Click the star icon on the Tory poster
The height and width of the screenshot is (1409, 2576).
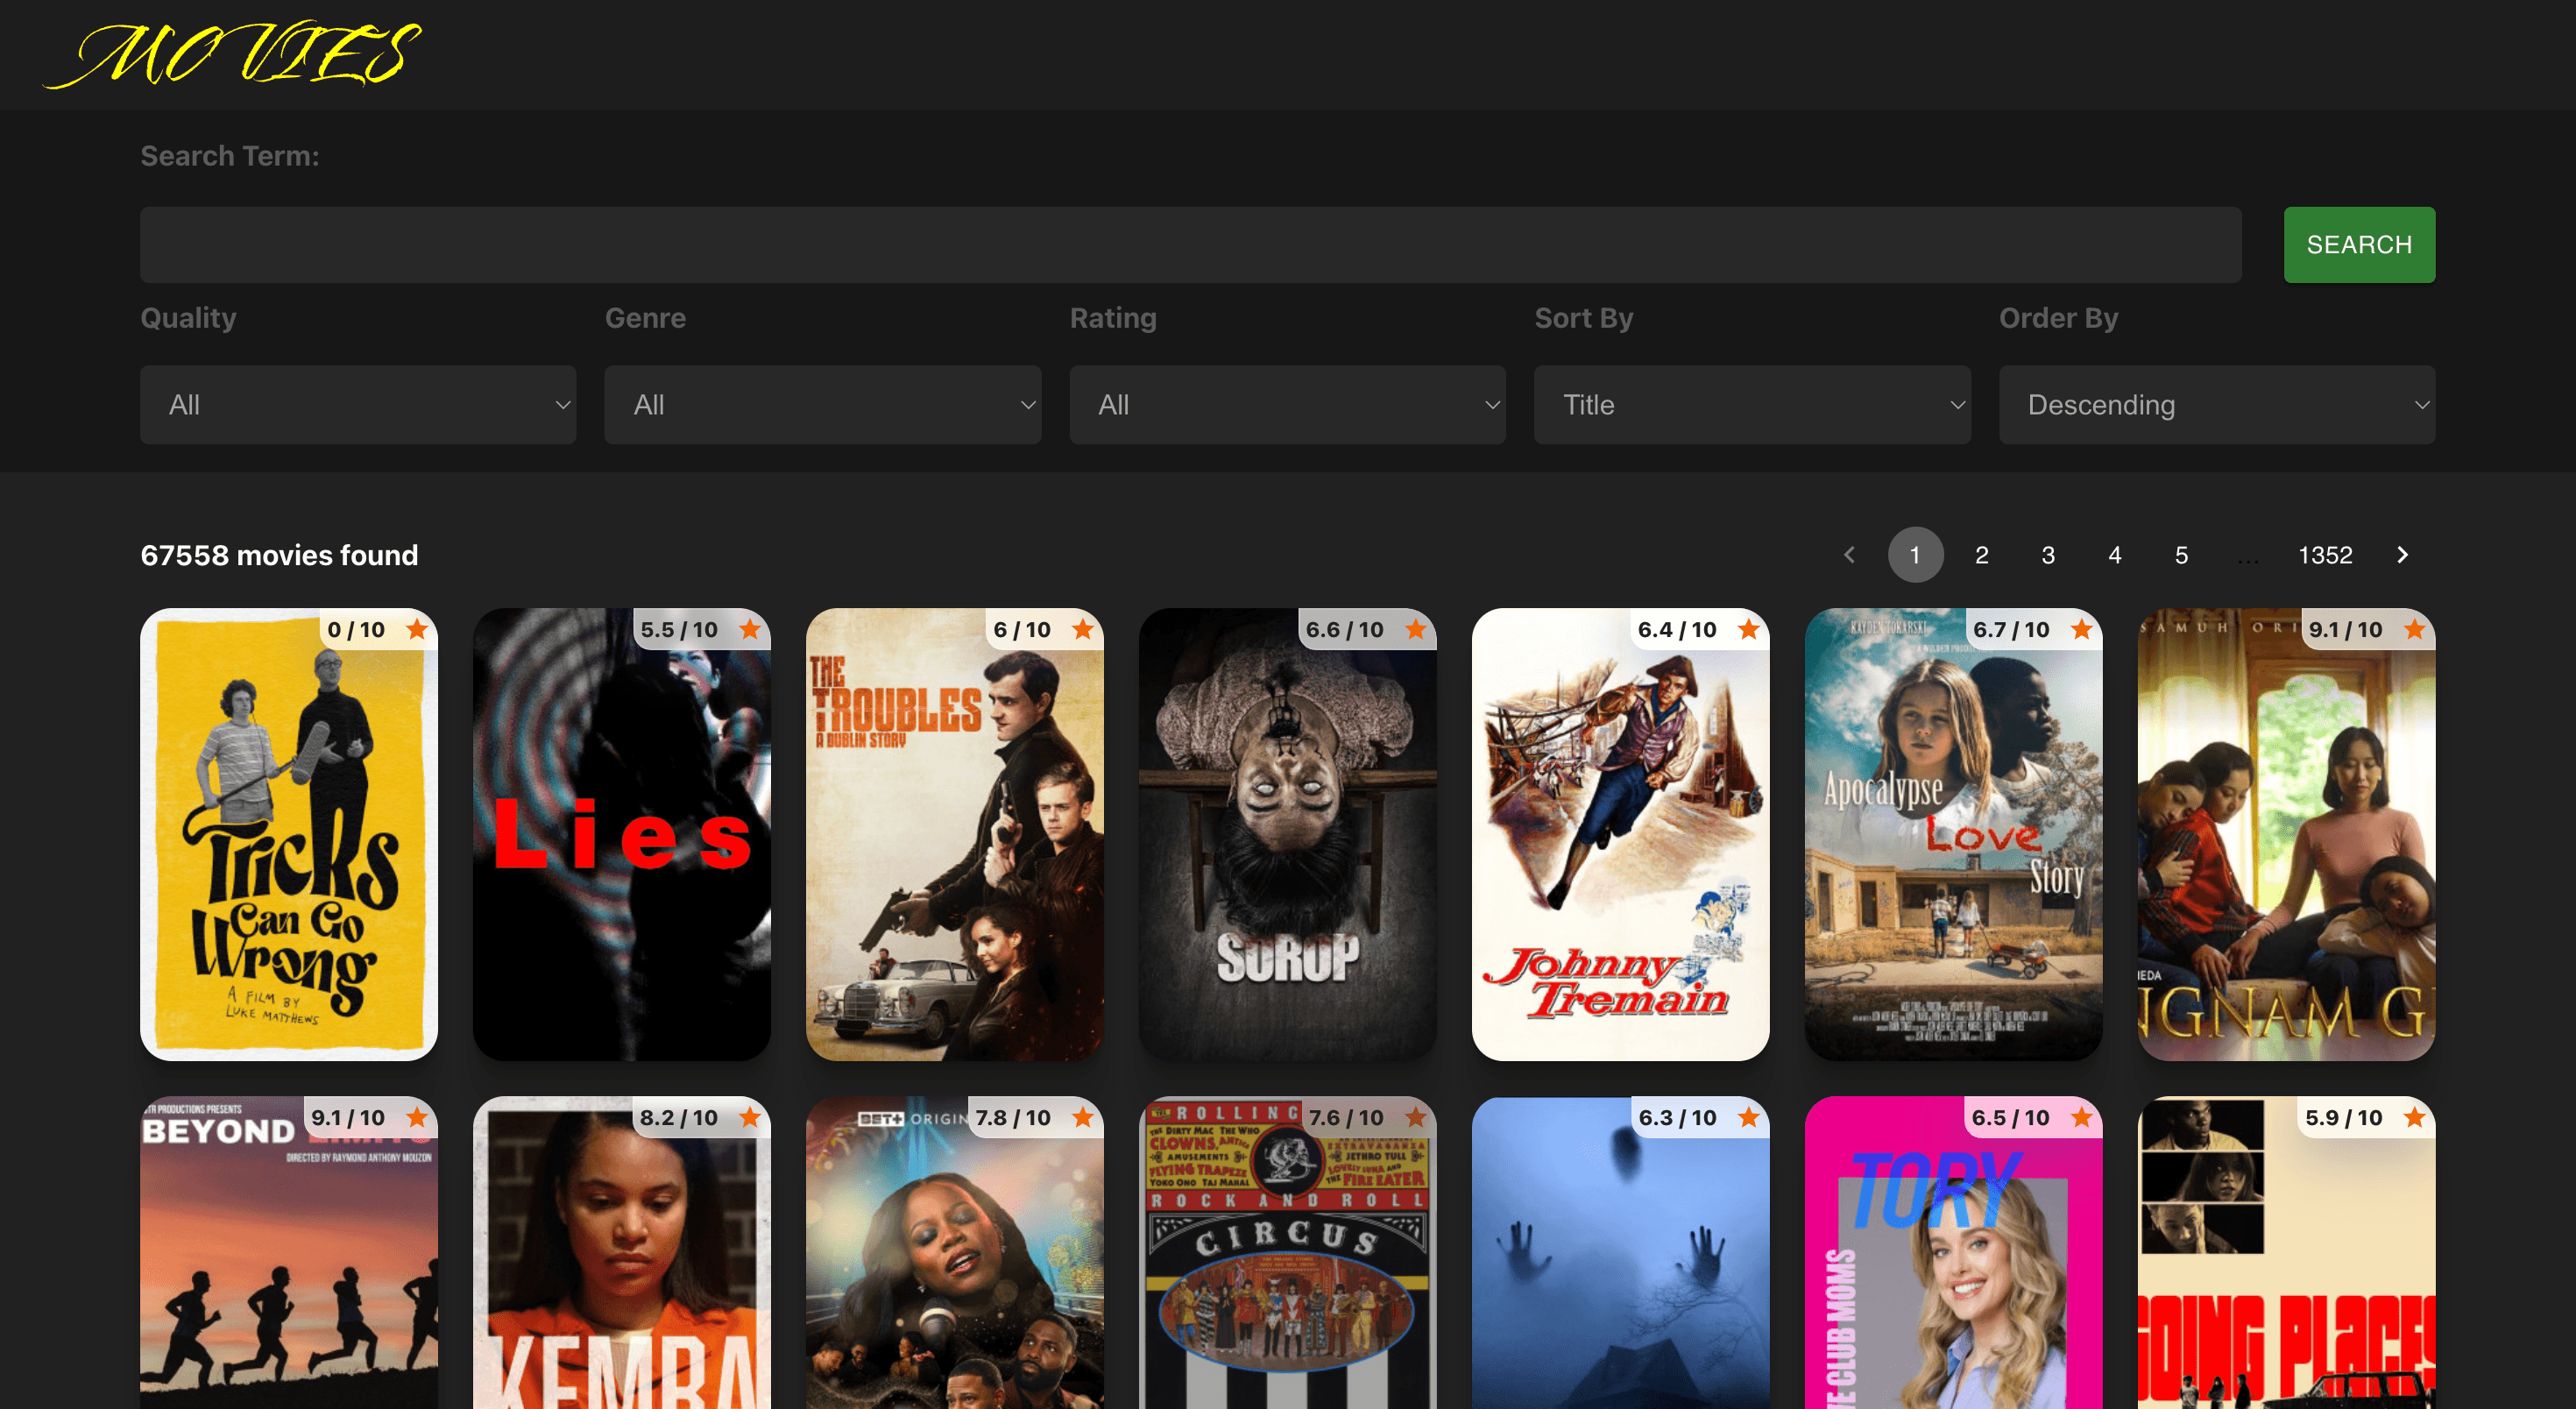2082,1118
